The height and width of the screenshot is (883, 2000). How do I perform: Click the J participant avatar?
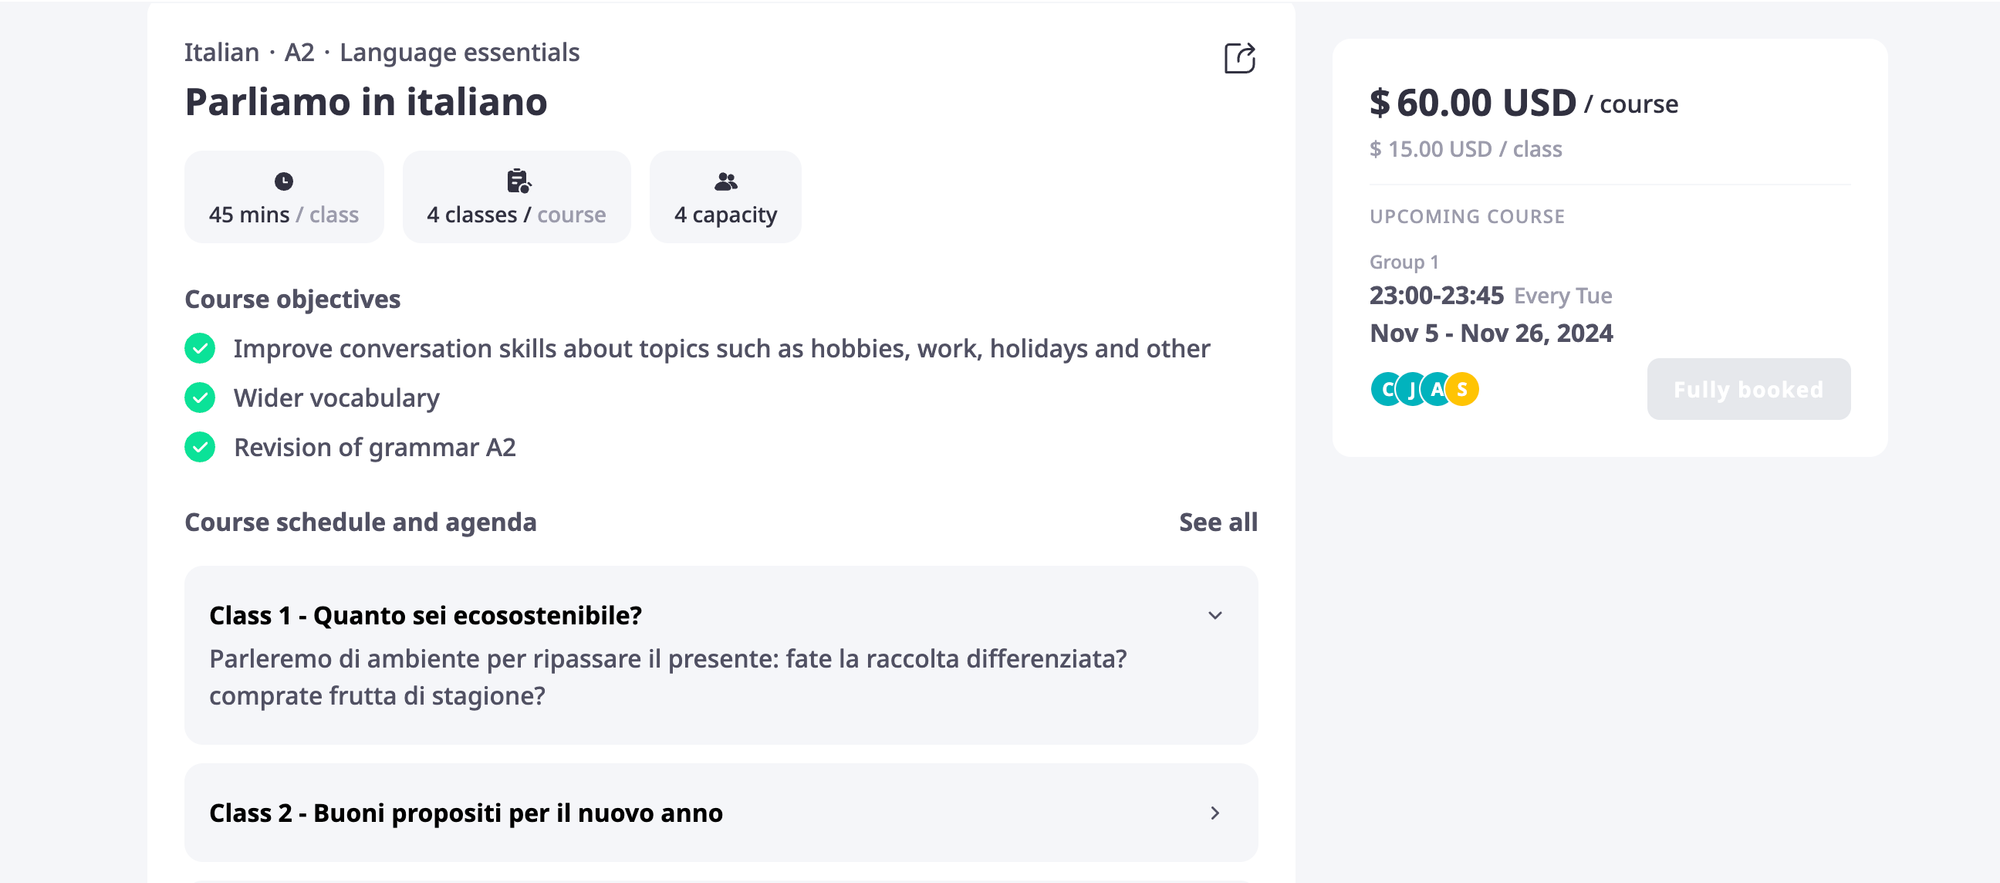coord(1410,389)
